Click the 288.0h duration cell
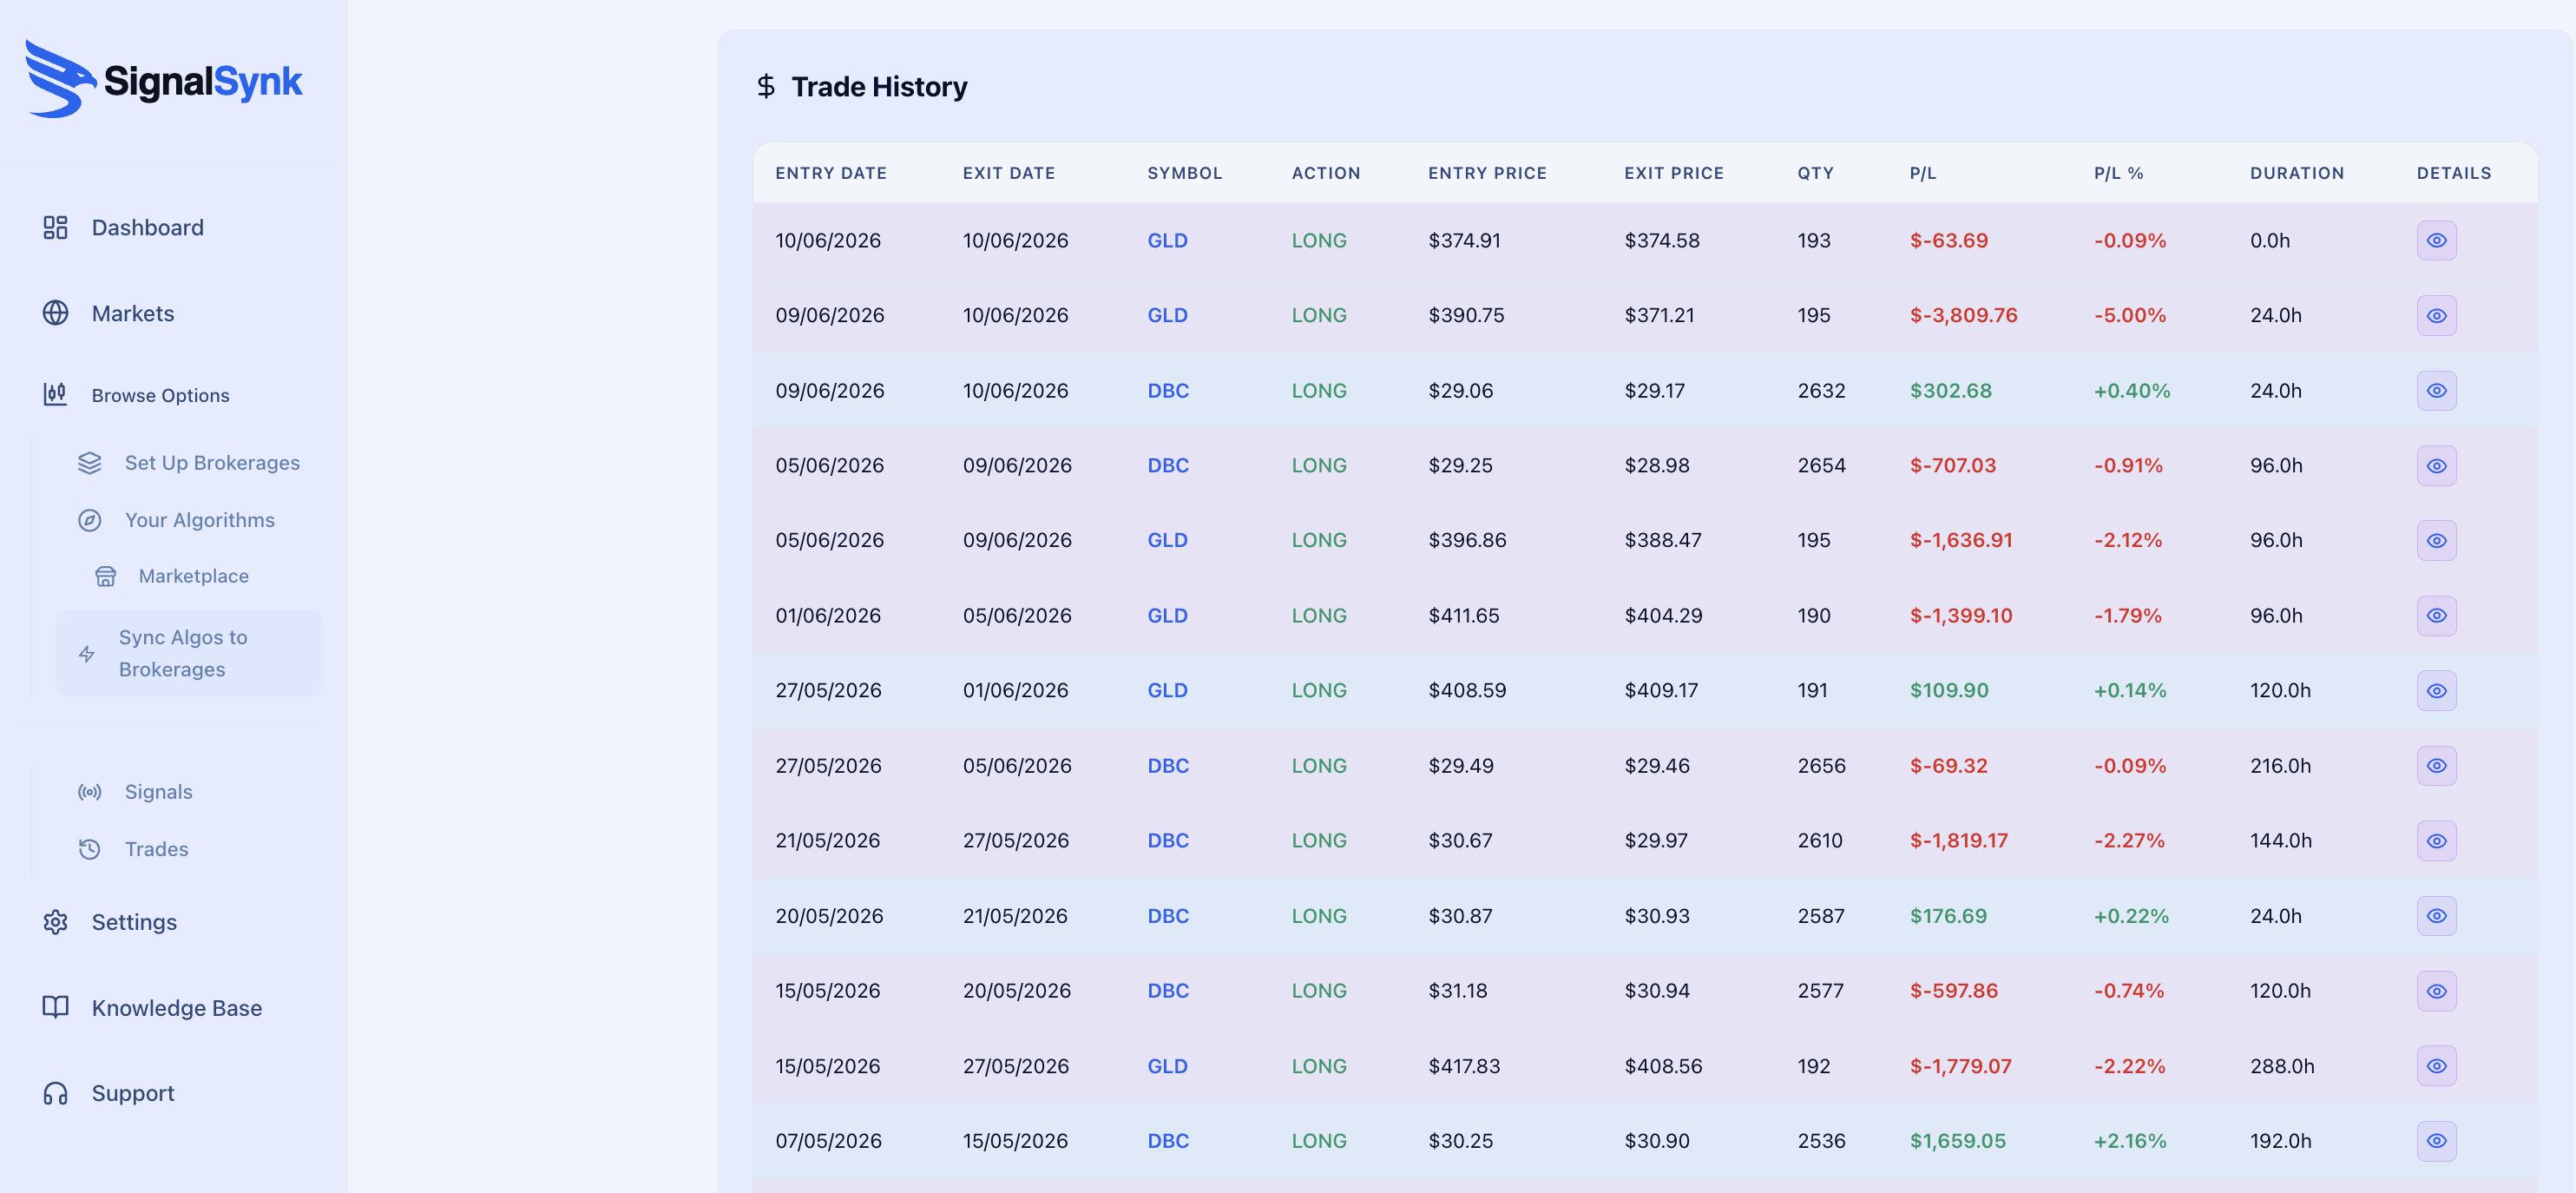Image resolution: width=2576 pixels, height=1193 pixels. coord(2281,1065)
